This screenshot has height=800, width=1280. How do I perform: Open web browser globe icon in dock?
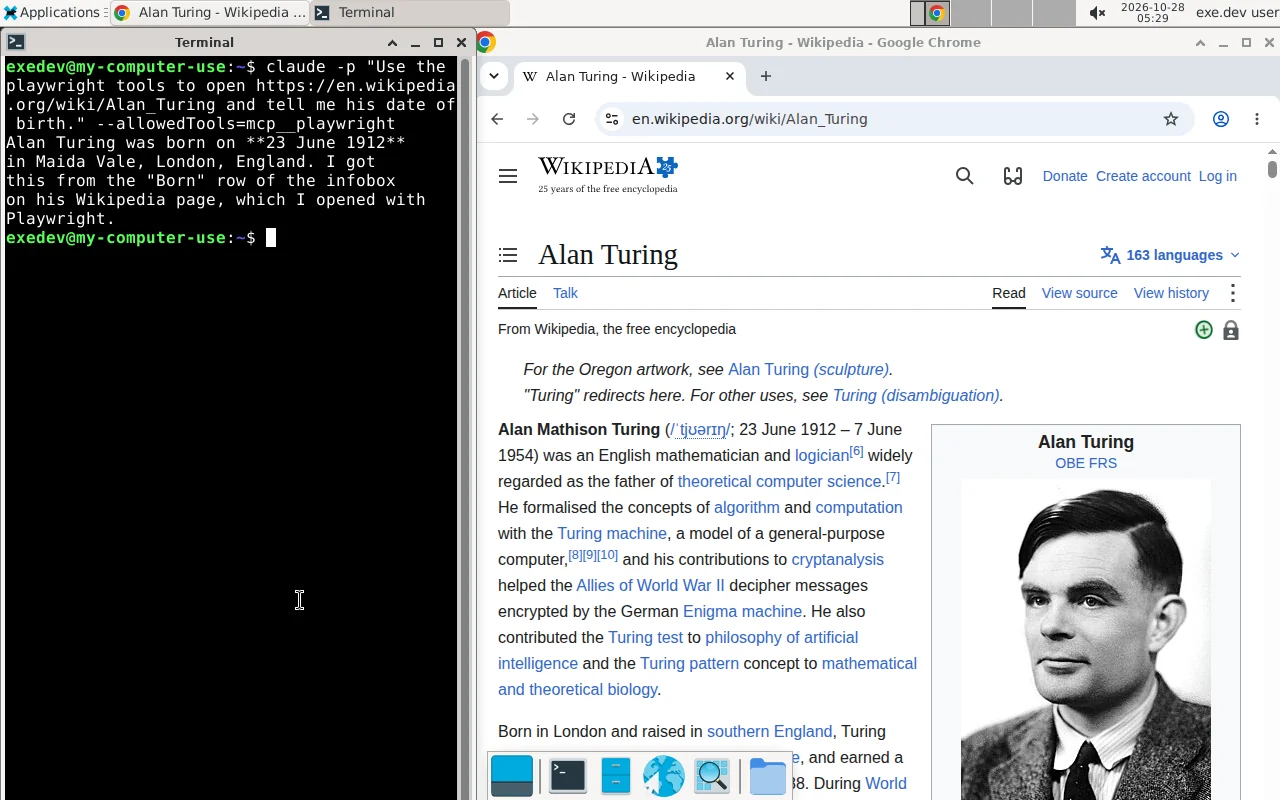tap(663, 776)
